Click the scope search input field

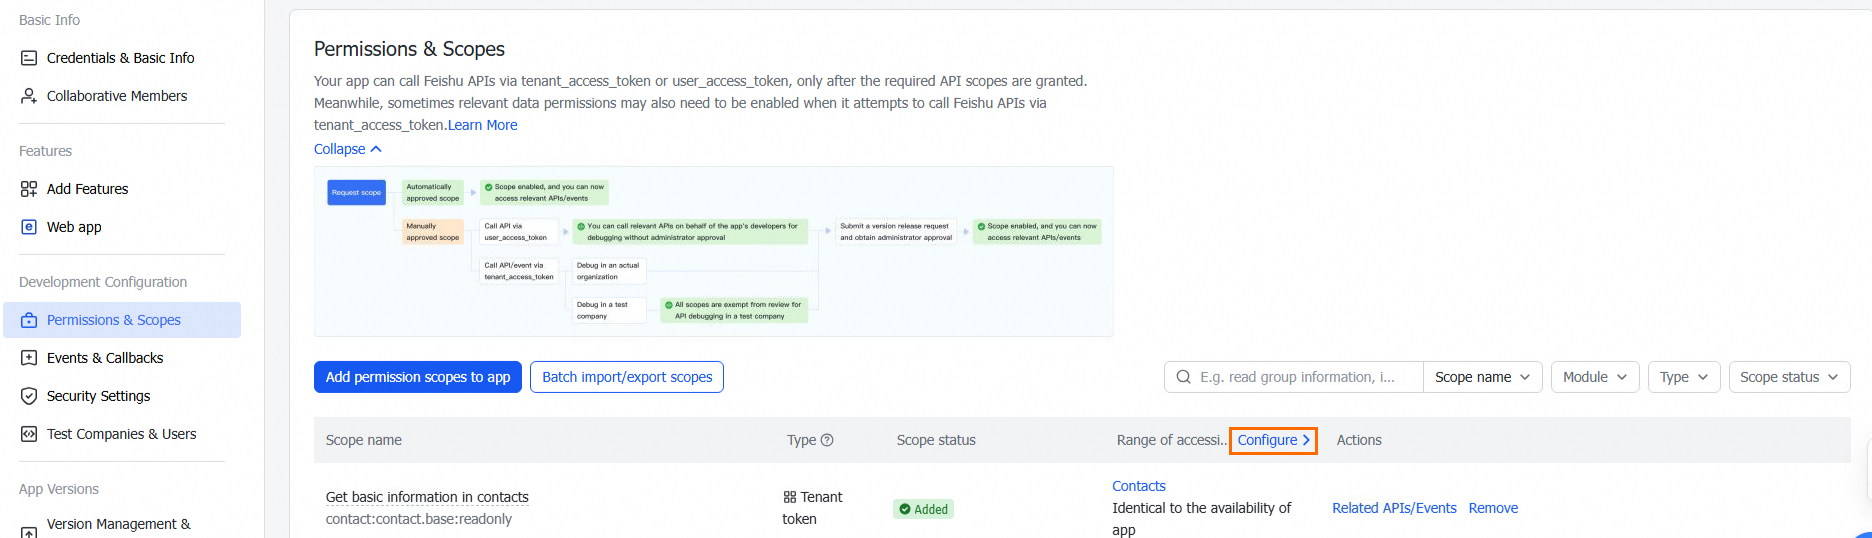click(x=1298, y=377)
